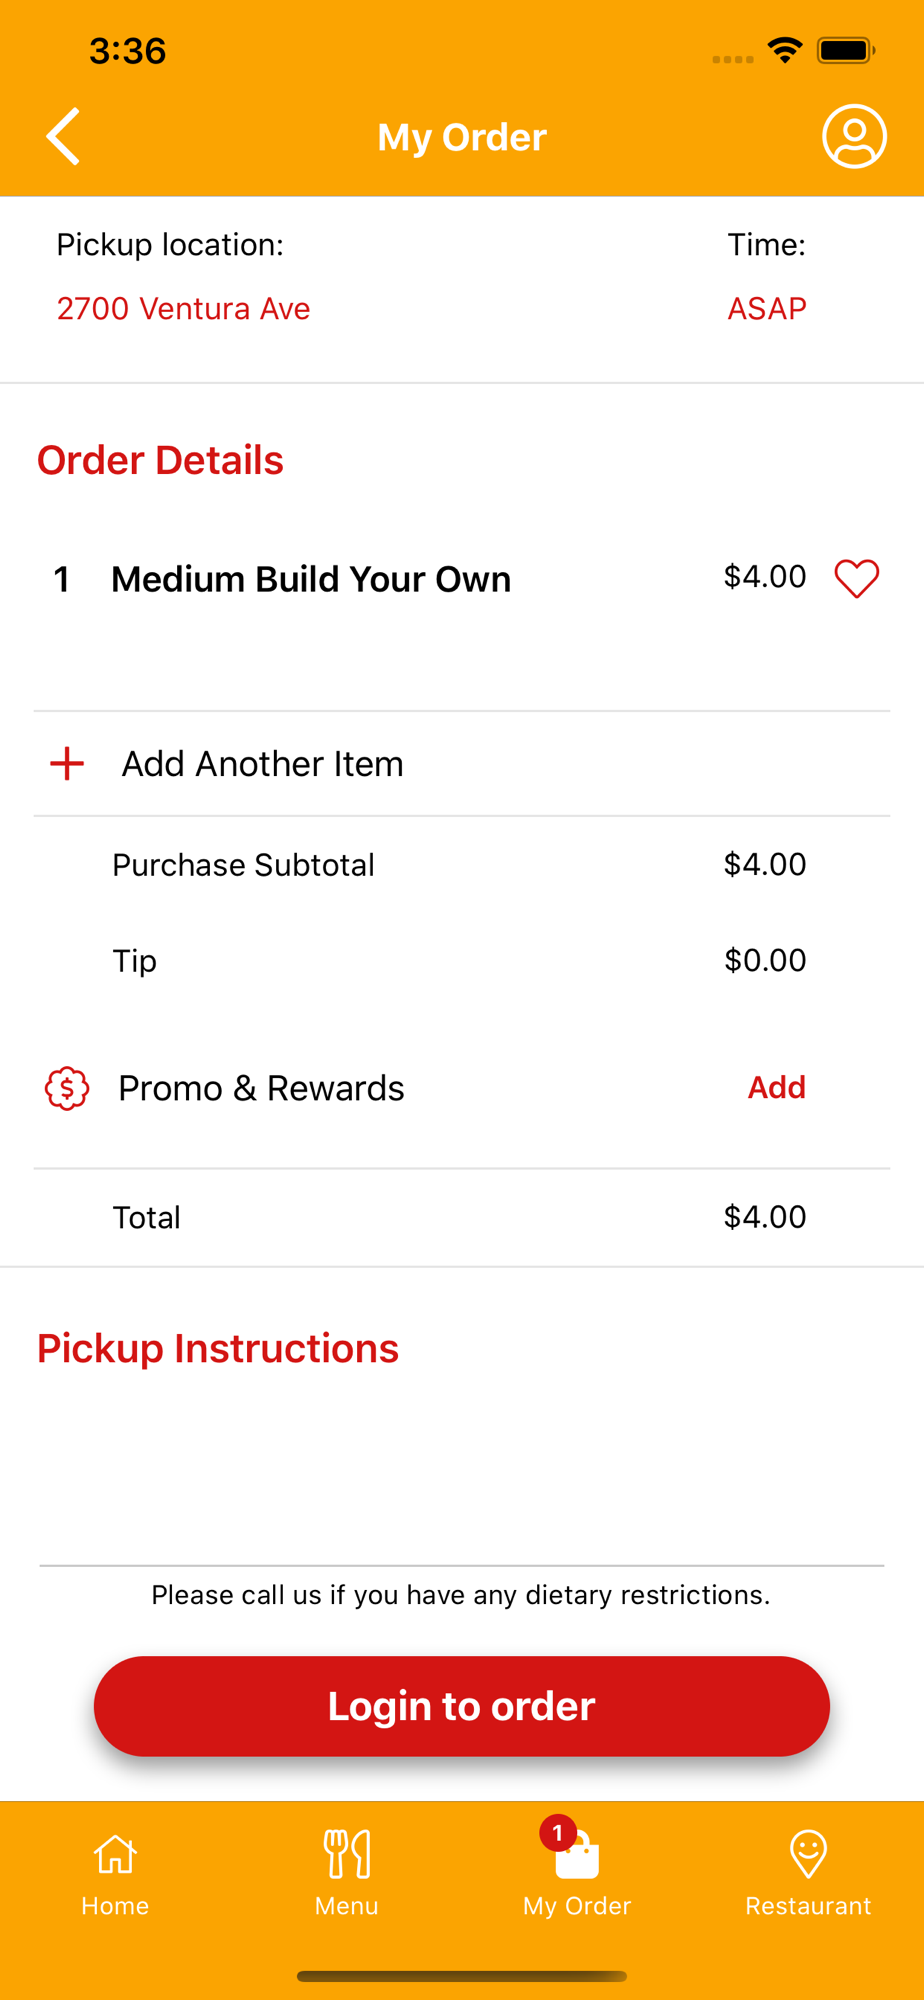Viewport: 924px width, 2000px height.
Task: Click the red plus icon
Action: (67, 763)
